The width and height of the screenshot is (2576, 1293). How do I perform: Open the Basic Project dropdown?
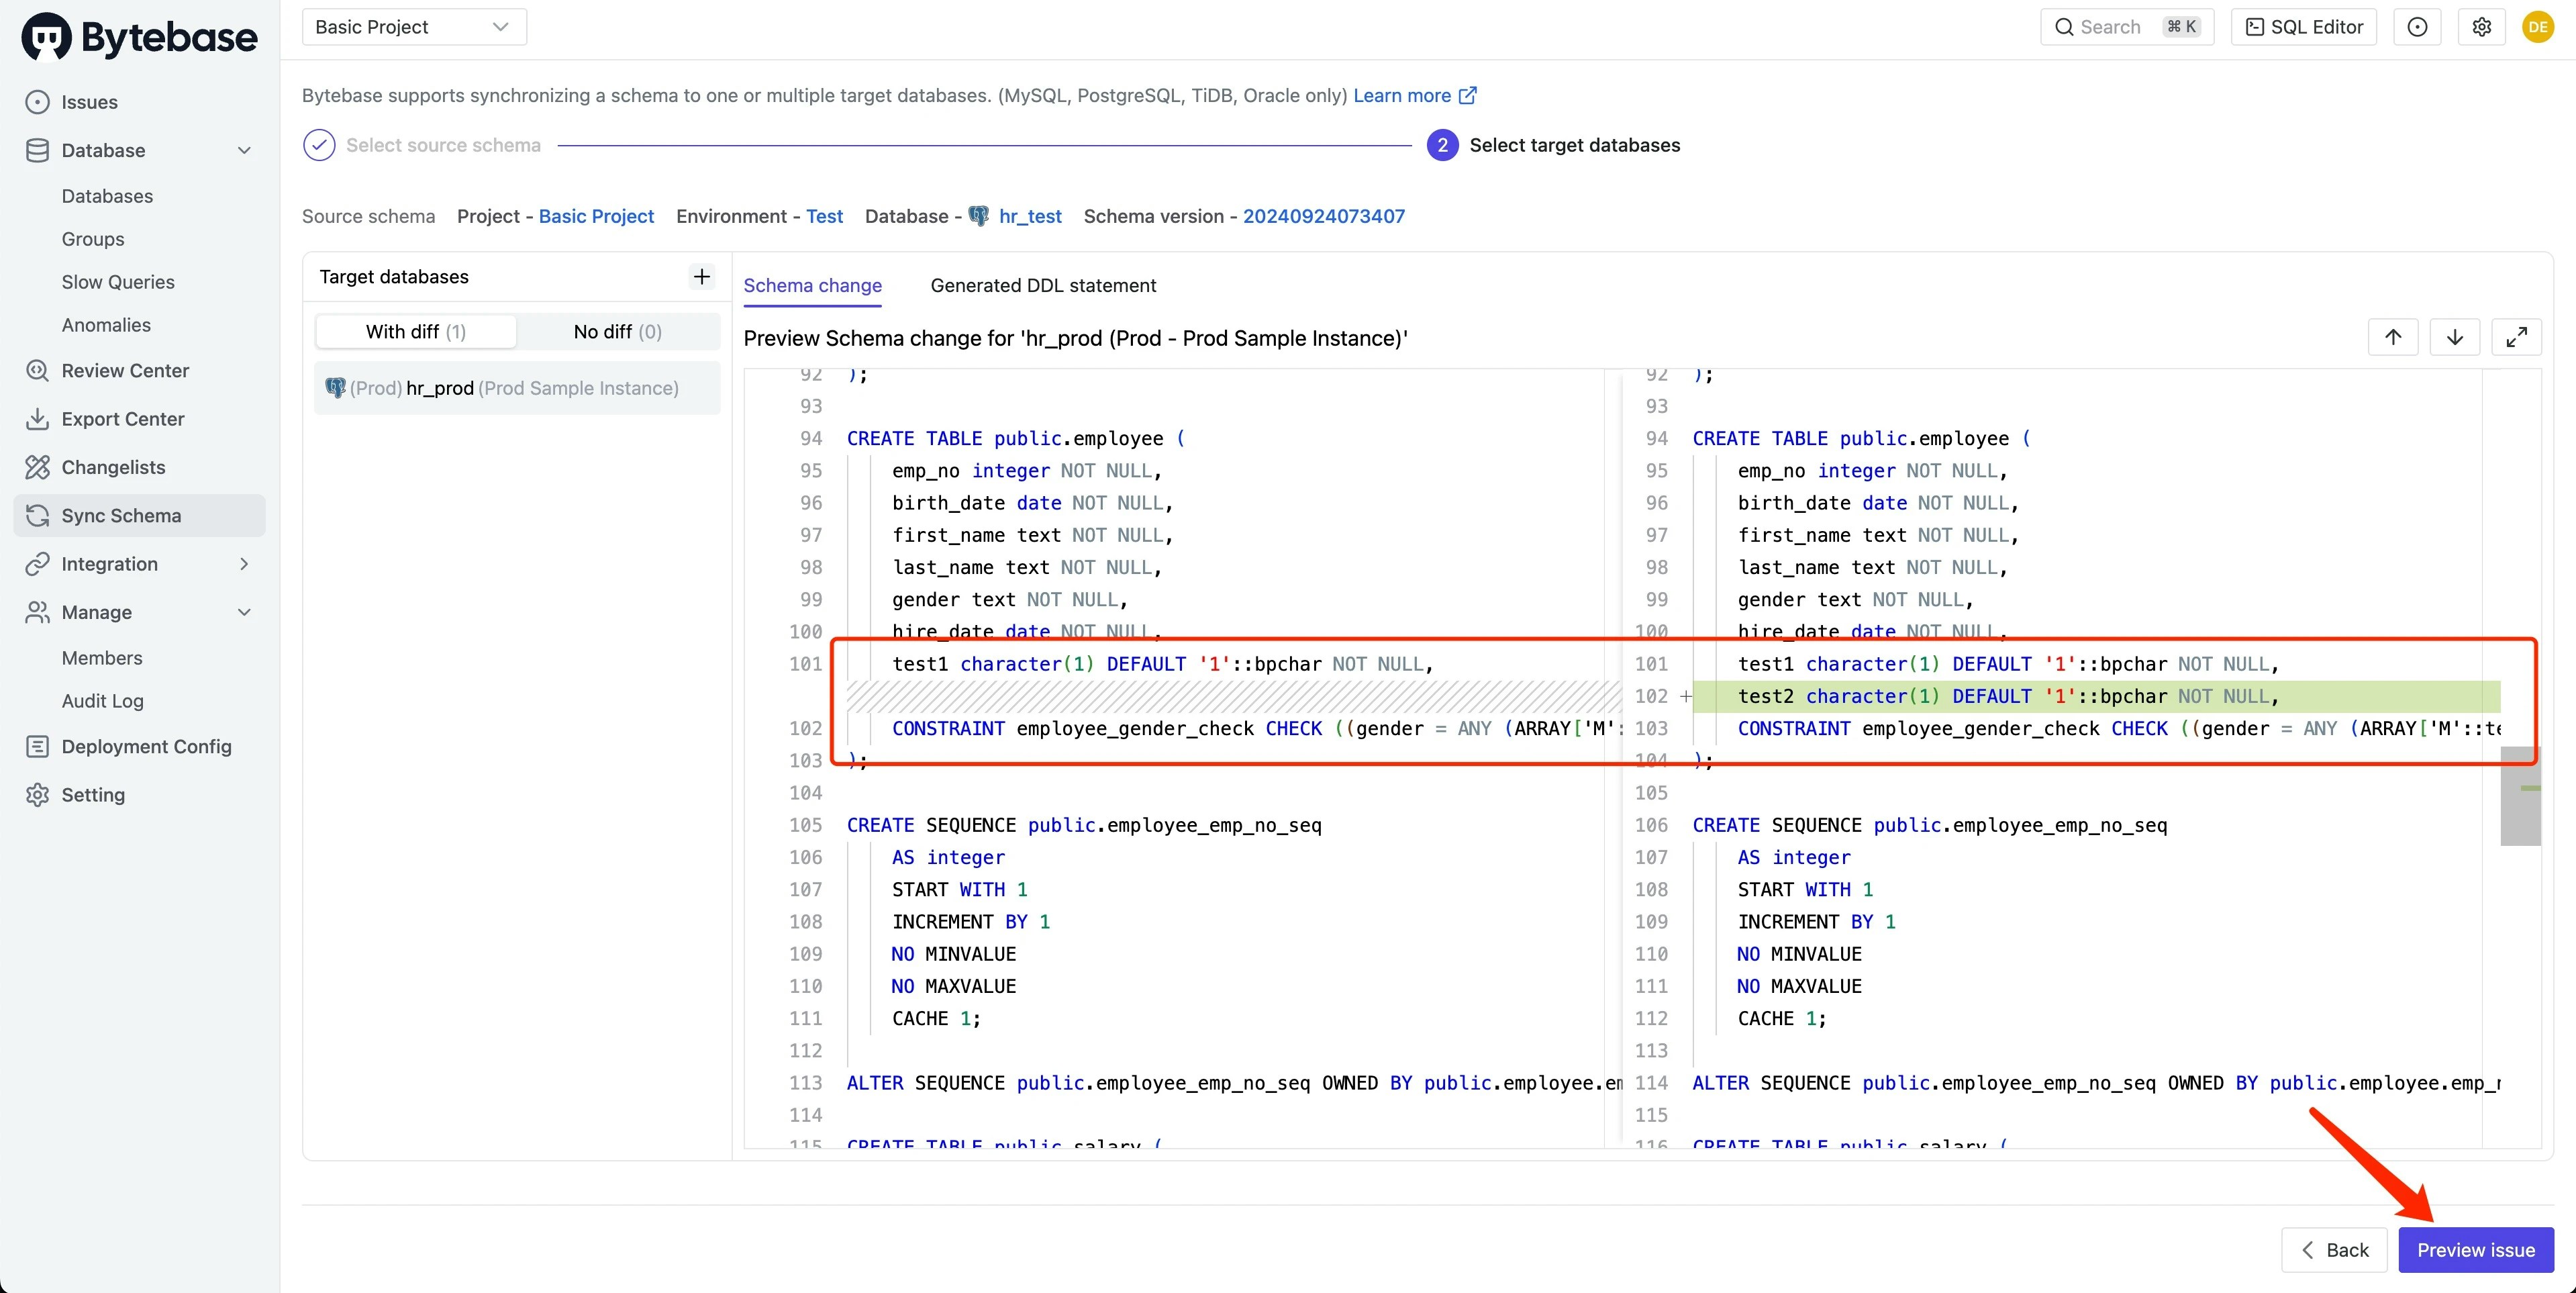click(413, 27)
